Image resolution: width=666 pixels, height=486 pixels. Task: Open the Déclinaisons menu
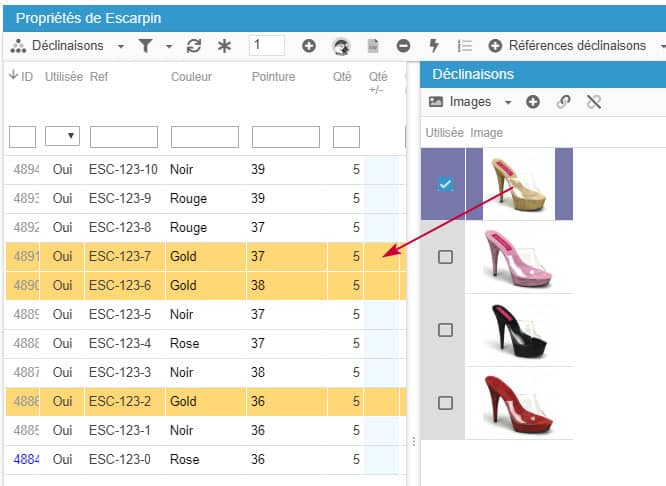pos(68,46)
